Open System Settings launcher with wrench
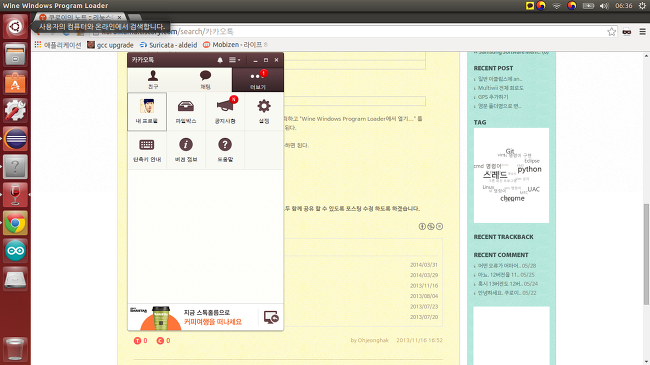 click(x=15, y=110)
